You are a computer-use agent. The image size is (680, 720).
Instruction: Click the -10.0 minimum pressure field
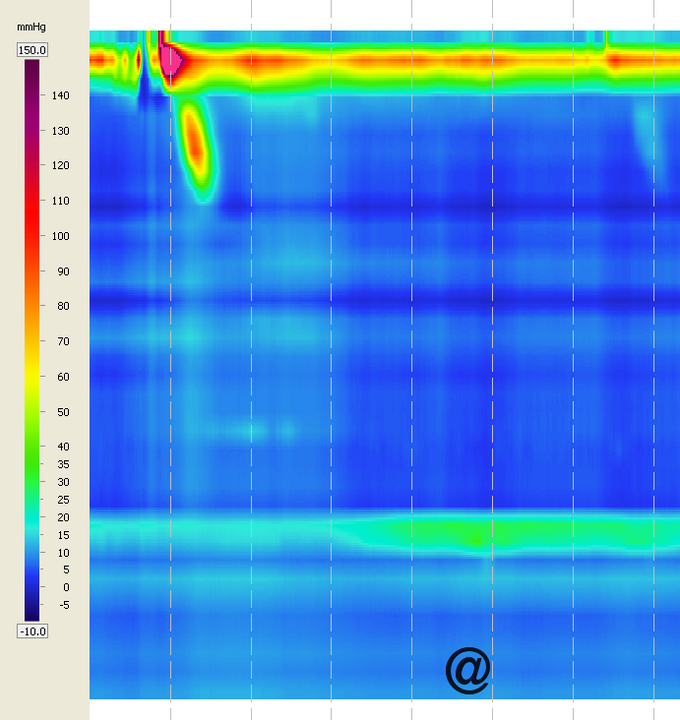(32, 631)
